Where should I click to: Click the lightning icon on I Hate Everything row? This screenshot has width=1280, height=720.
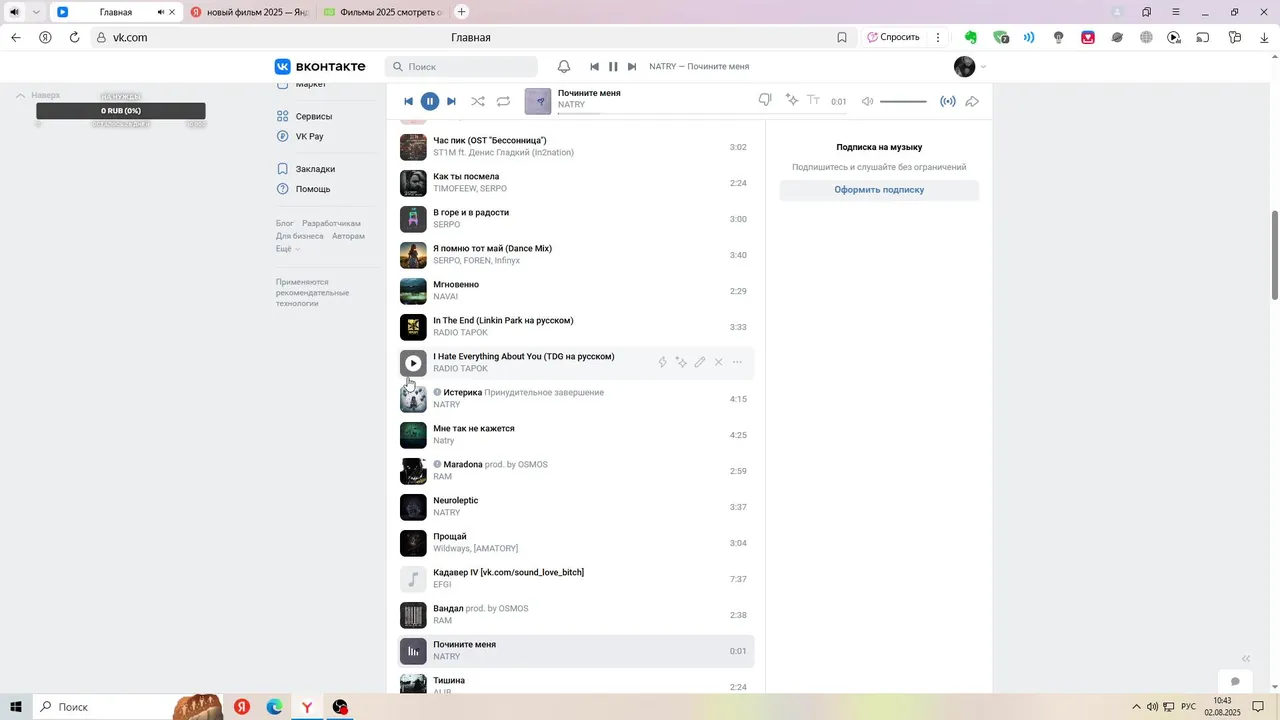click(x=662, y=362)
